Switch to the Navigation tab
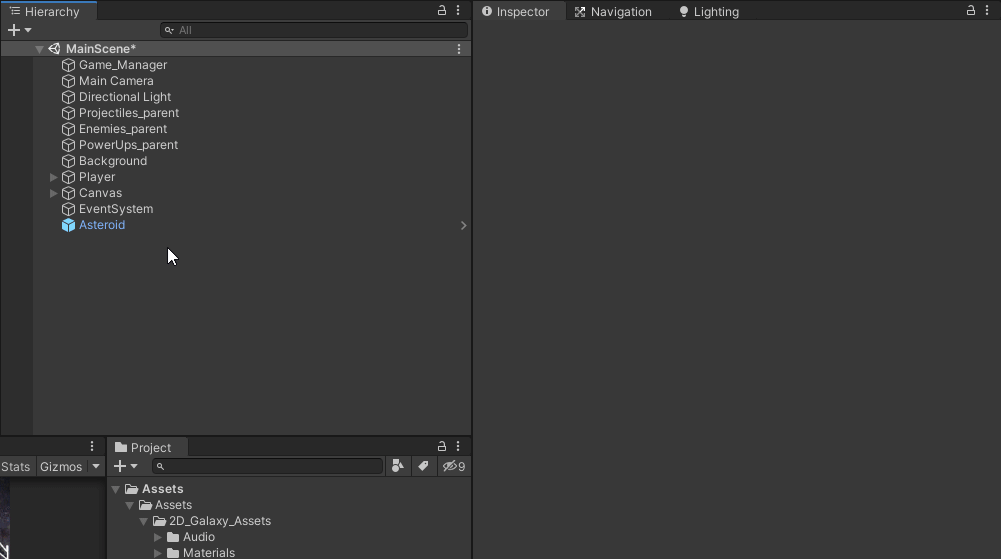Screen dimensions: 1001x559 [x=613, y=11]
